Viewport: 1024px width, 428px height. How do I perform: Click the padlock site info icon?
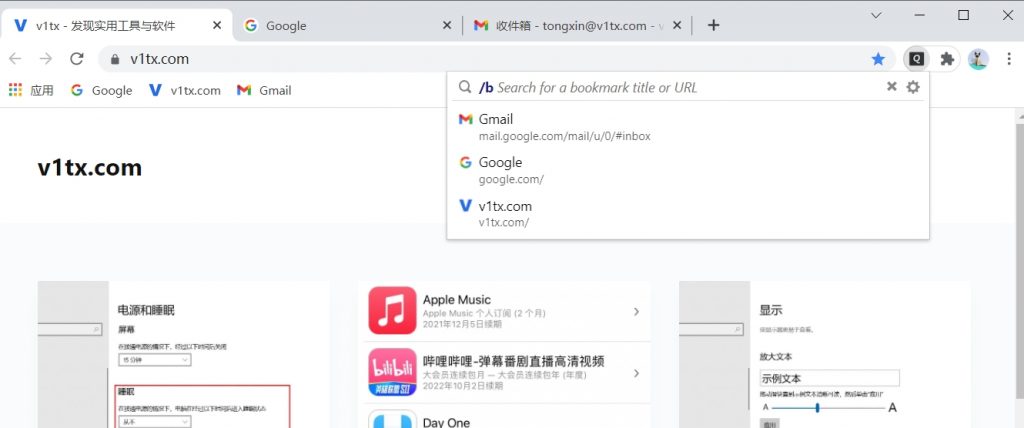(115, 59)
